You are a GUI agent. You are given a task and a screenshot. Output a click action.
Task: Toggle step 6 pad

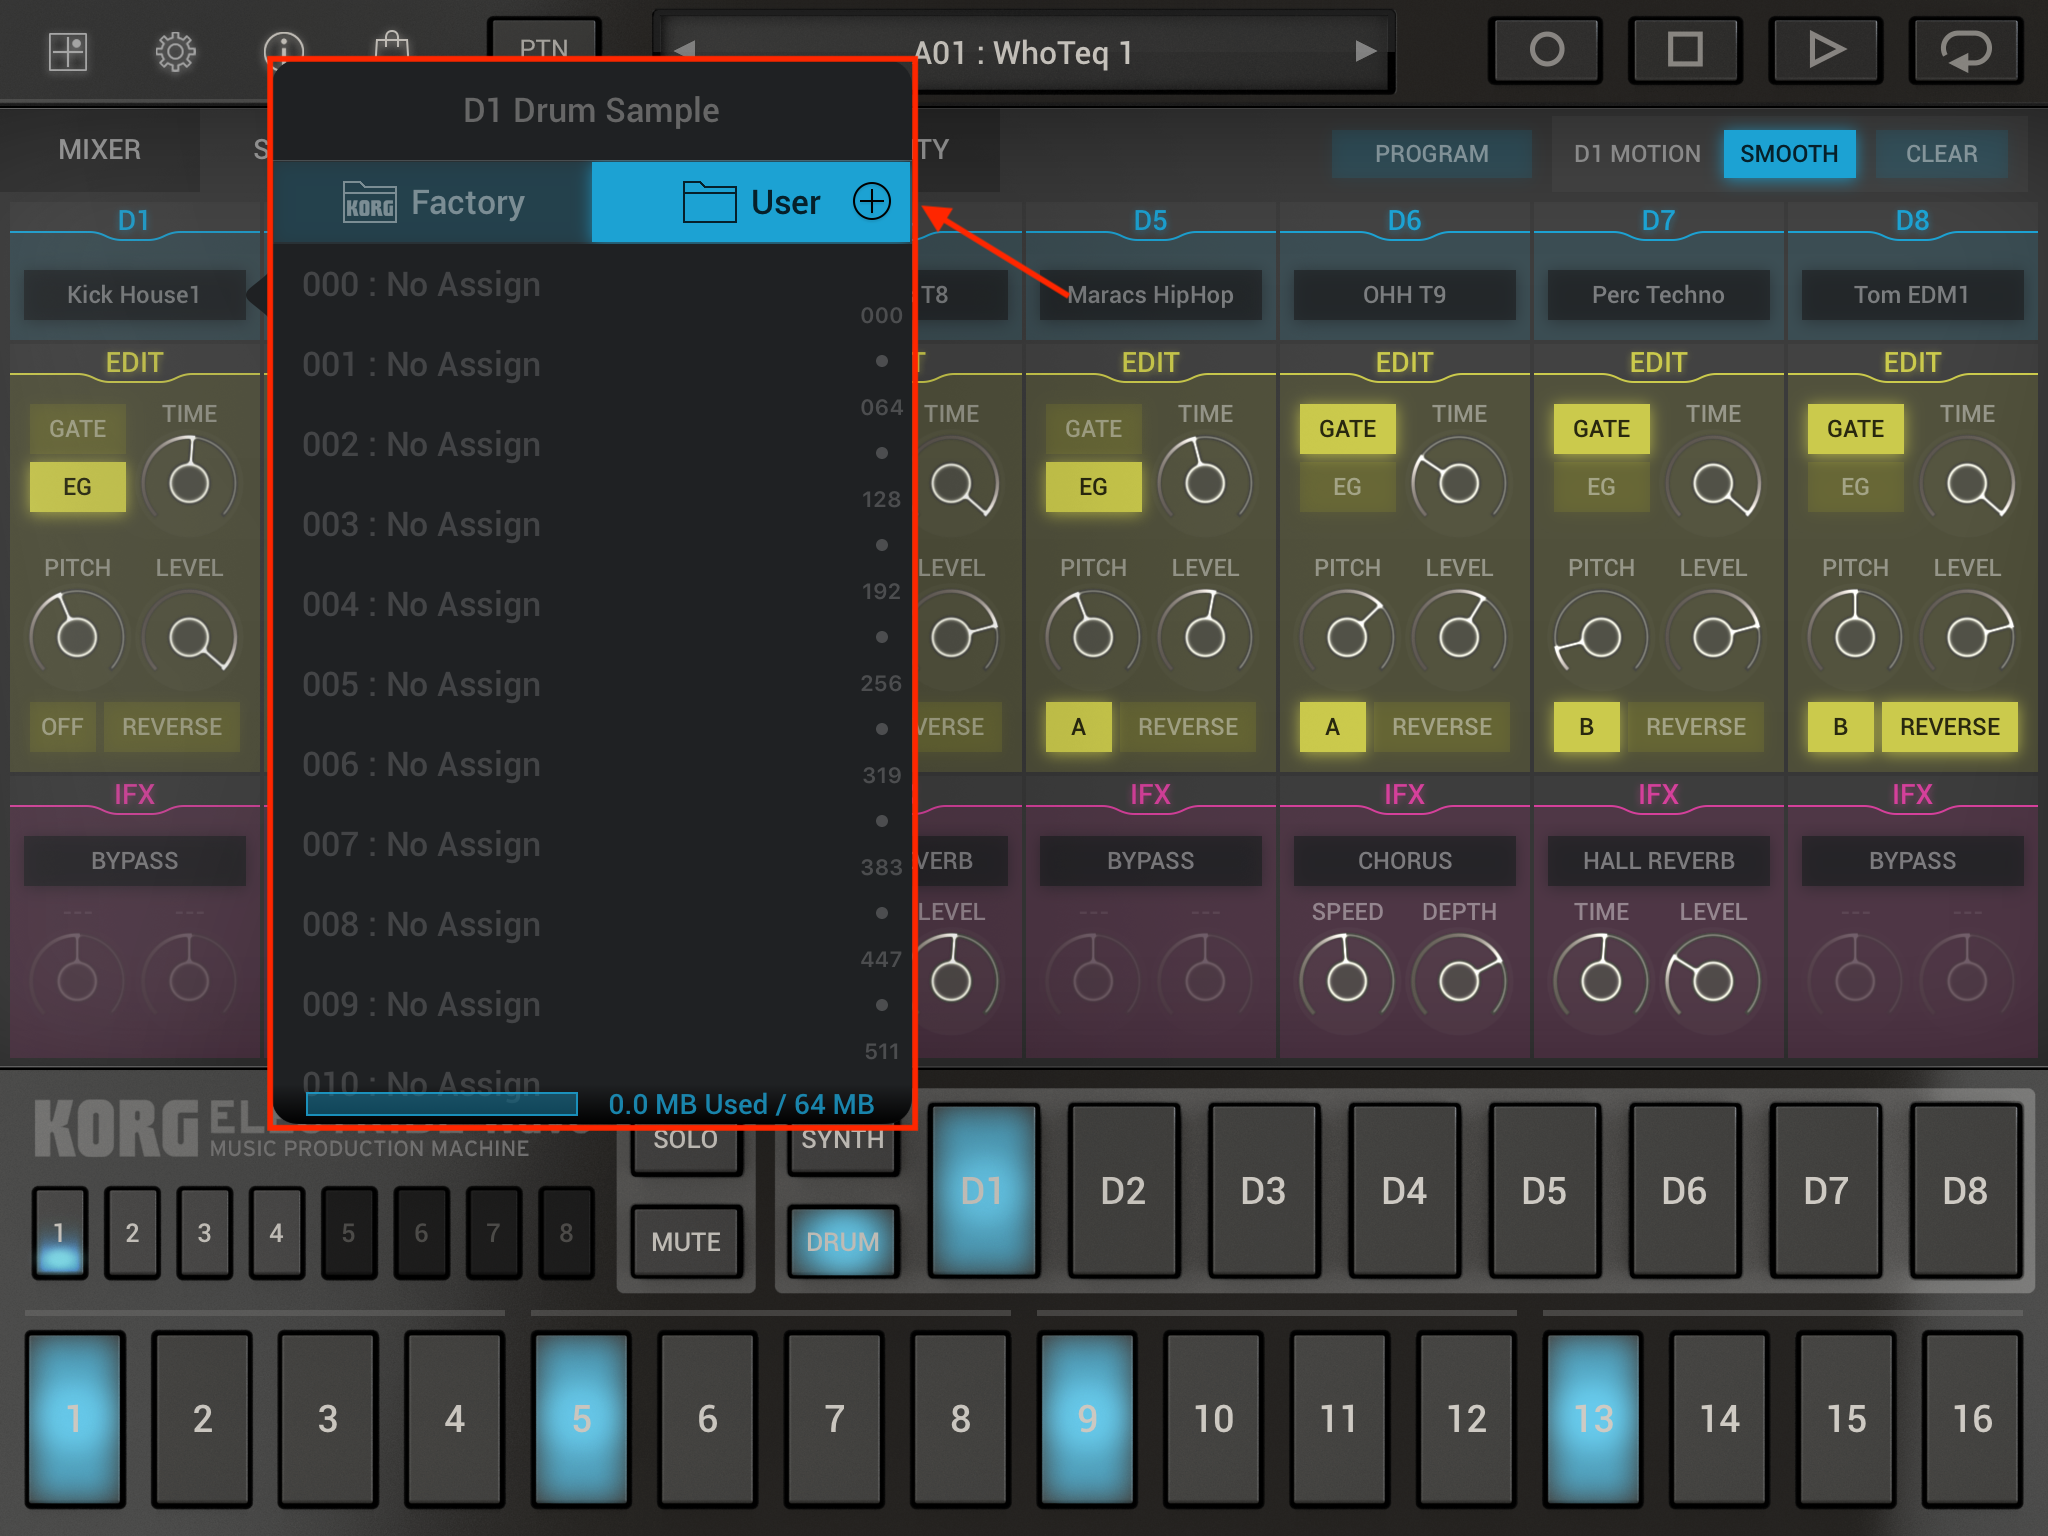[x=708, y=1419]
